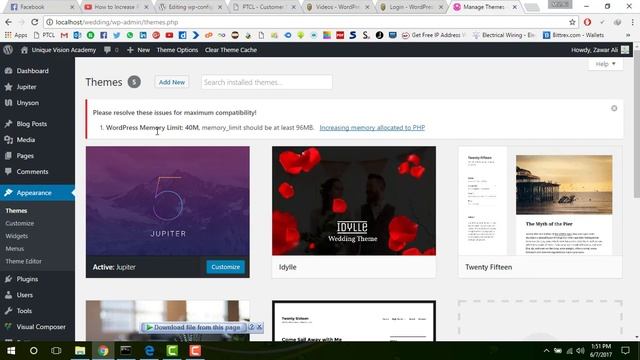Open Task View in taskbar
Screen dimensions: 640x360
[x=56, y=351]
